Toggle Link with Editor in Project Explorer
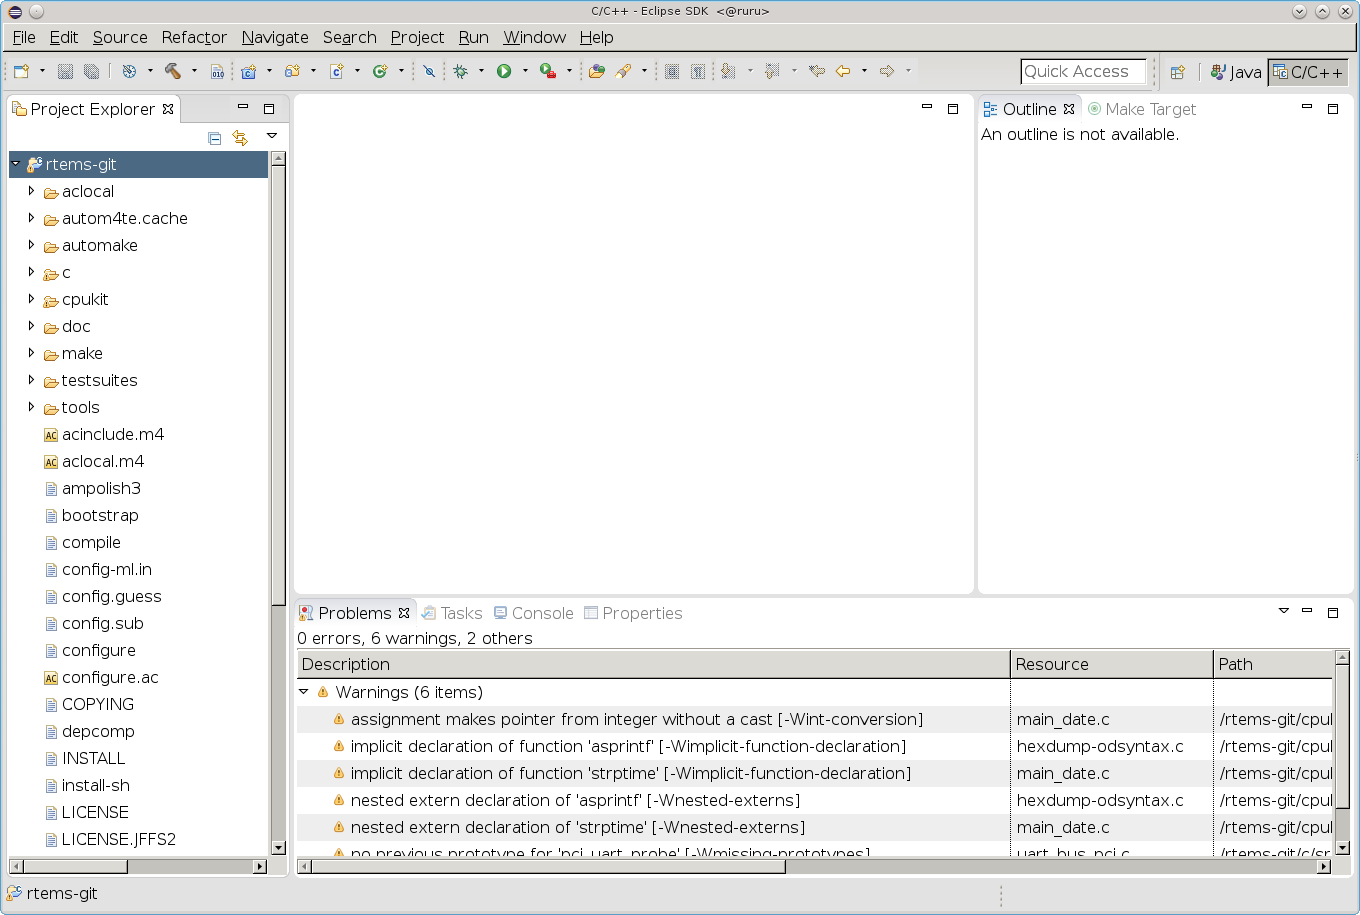Screen dimensions: 1360x915 click(240, 138)
